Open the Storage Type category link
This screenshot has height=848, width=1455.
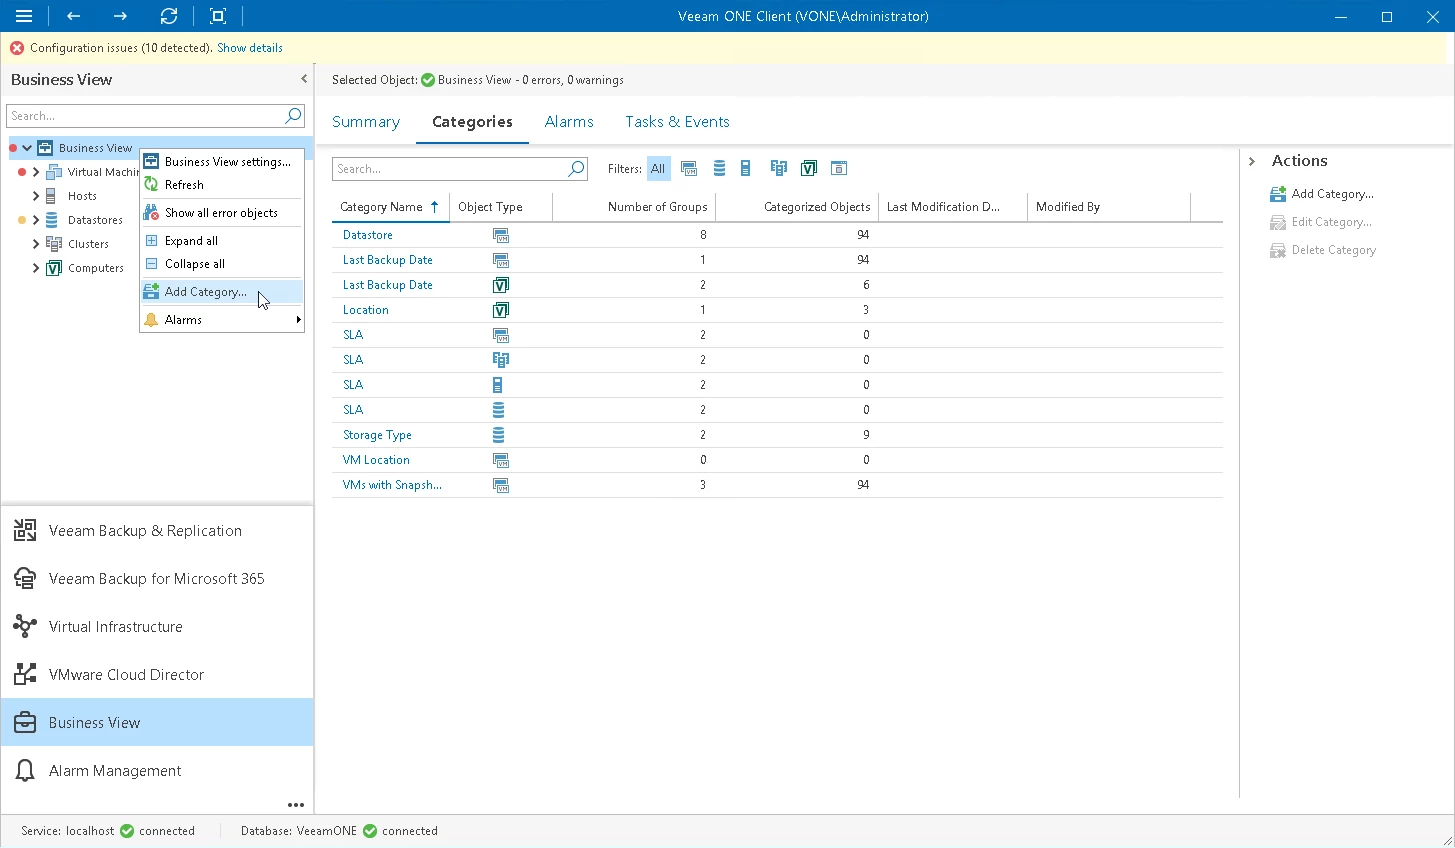point(377,435)
